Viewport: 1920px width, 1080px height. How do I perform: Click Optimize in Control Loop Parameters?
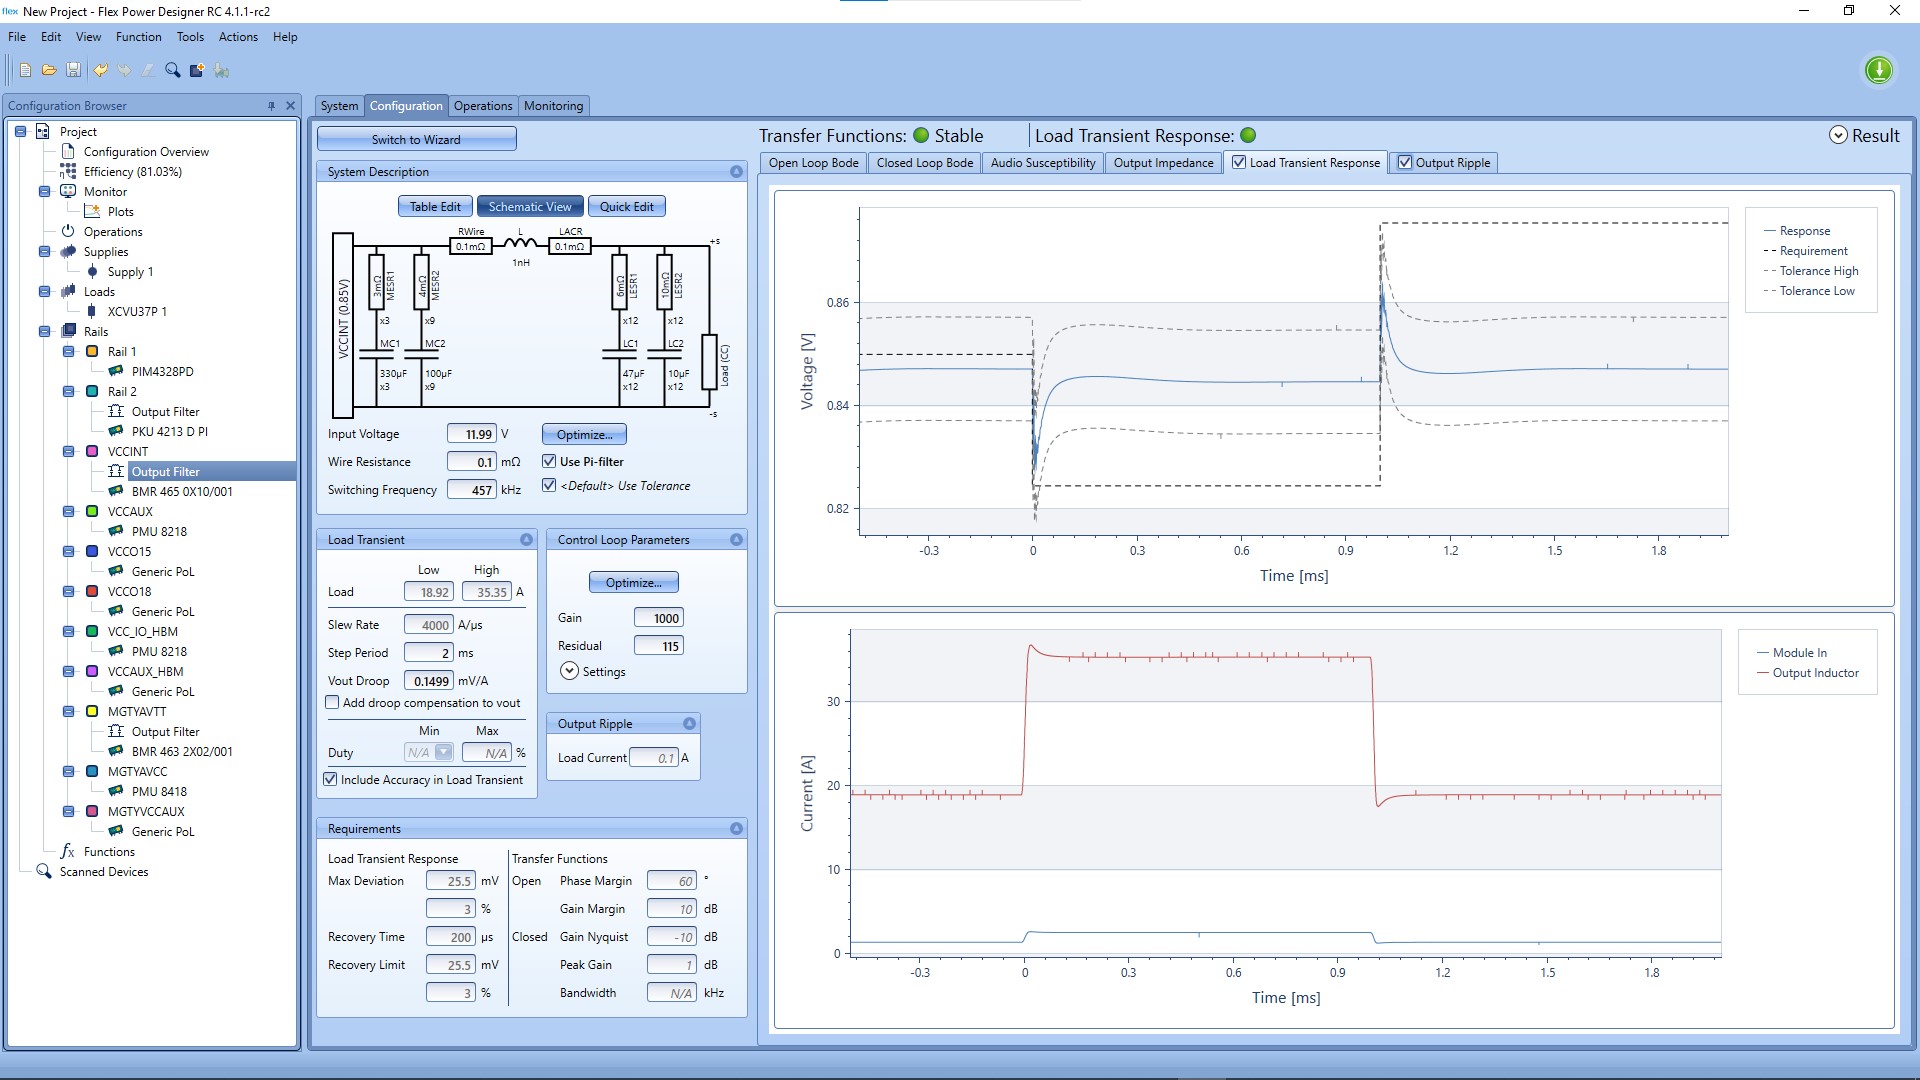633,582
